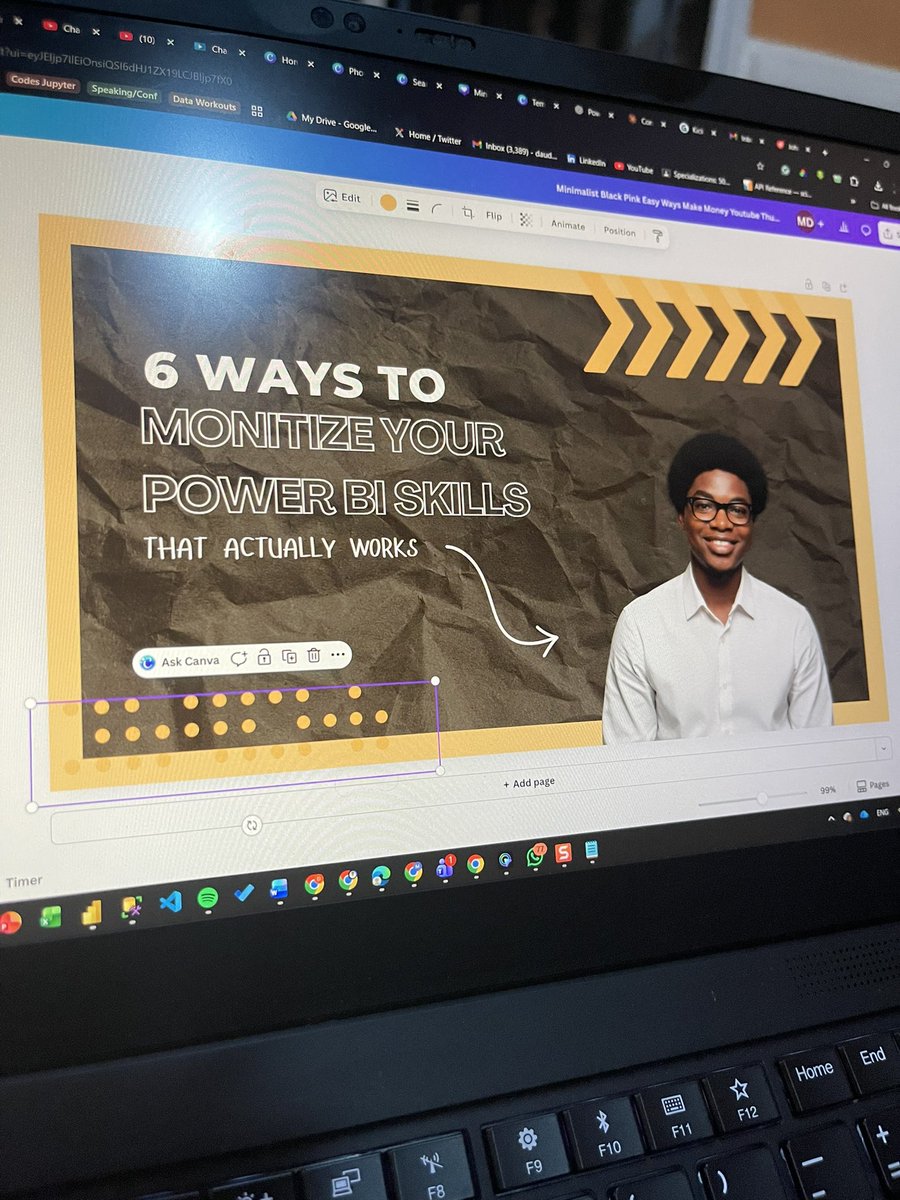
Task: Open the corner rounding icon
Action: tap(436, 209)
